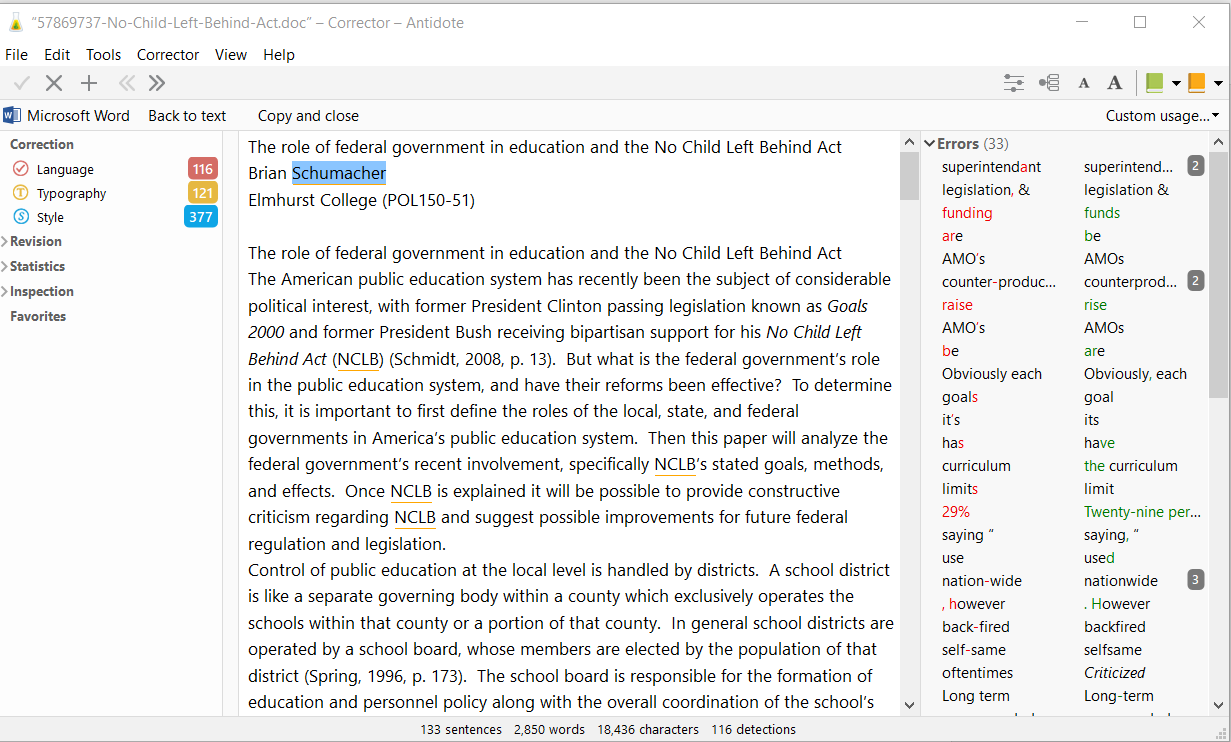Select the Style 377 count badge
This screenshot has height=742, width=1231.
[x=201, y=217]
